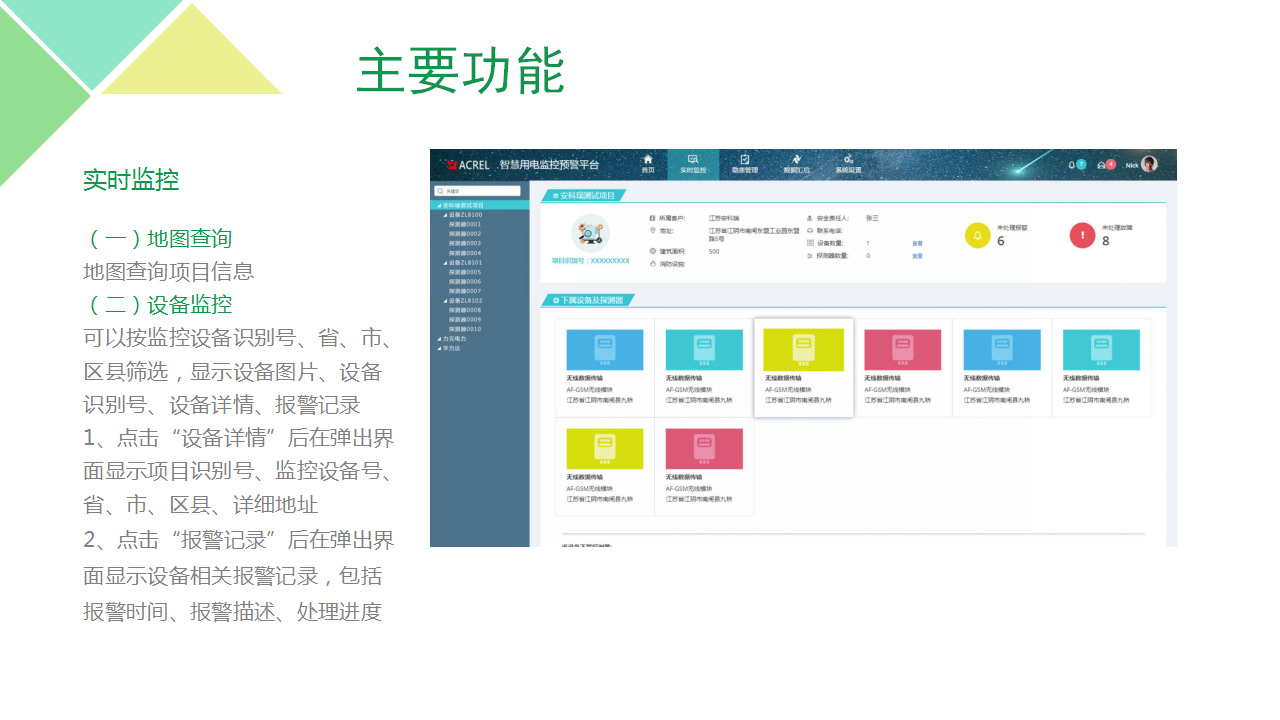Screen dimensions: 1280x720
Task: Go to the 首页 home tab
Action: coord(647,164)
